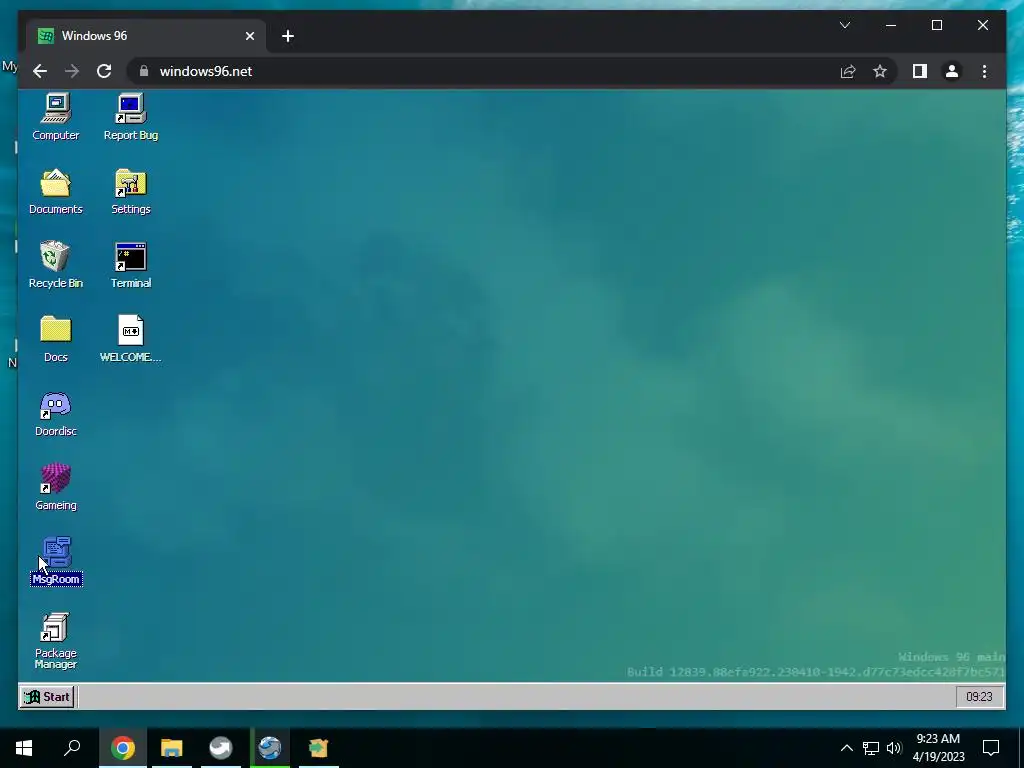1024x768 pixels.
Task: Launch the Package Manager icon
Action: (x=56, y=640)
